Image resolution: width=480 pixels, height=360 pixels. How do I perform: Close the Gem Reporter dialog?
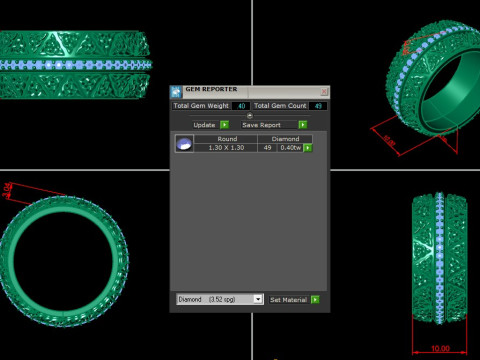(x=324, y=91)
